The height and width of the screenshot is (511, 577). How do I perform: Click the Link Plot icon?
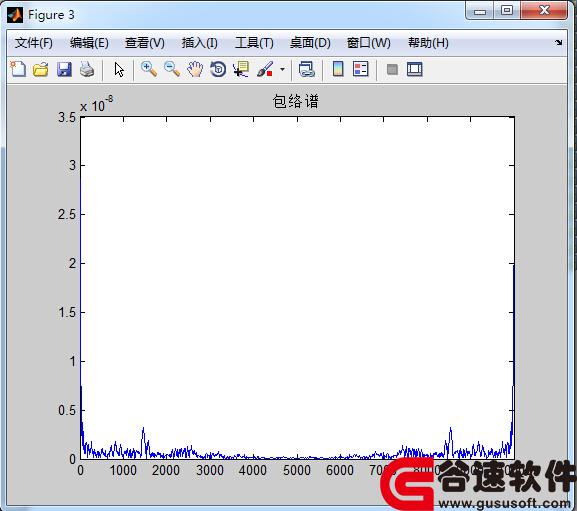tap(307, 69)
